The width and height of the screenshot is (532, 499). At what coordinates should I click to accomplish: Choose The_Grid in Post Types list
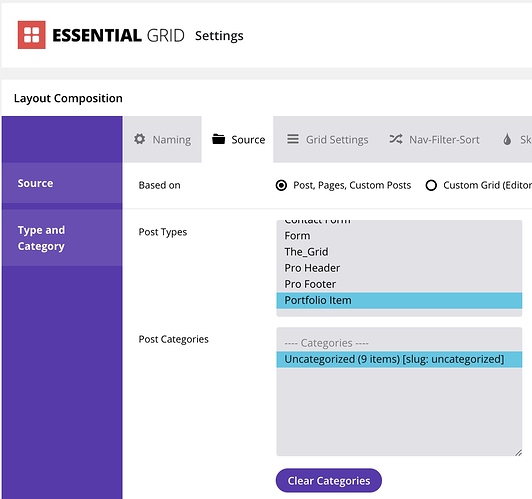pos(399,252)
